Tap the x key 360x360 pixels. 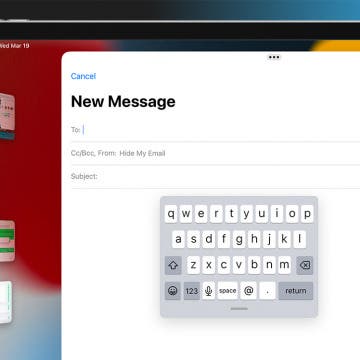[x=209, y=265]
